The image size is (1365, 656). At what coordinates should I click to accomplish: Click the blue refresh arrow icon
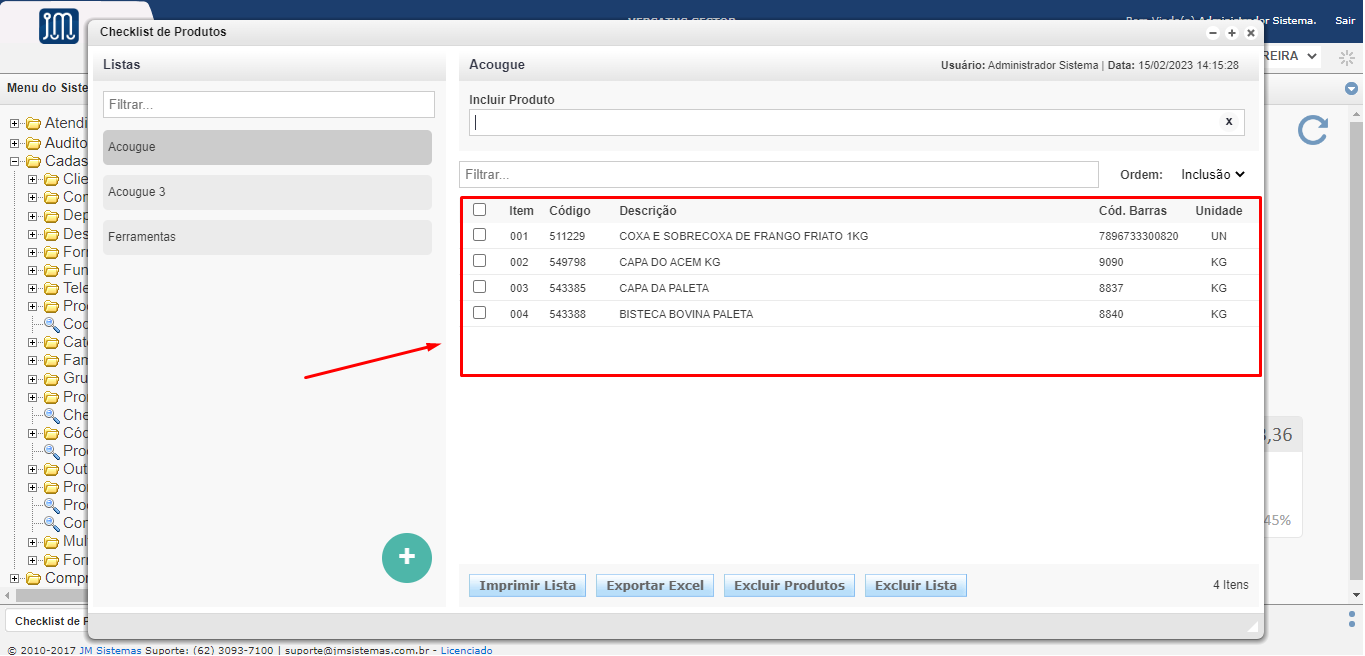pyautogui.click(x=1313, y=130)
